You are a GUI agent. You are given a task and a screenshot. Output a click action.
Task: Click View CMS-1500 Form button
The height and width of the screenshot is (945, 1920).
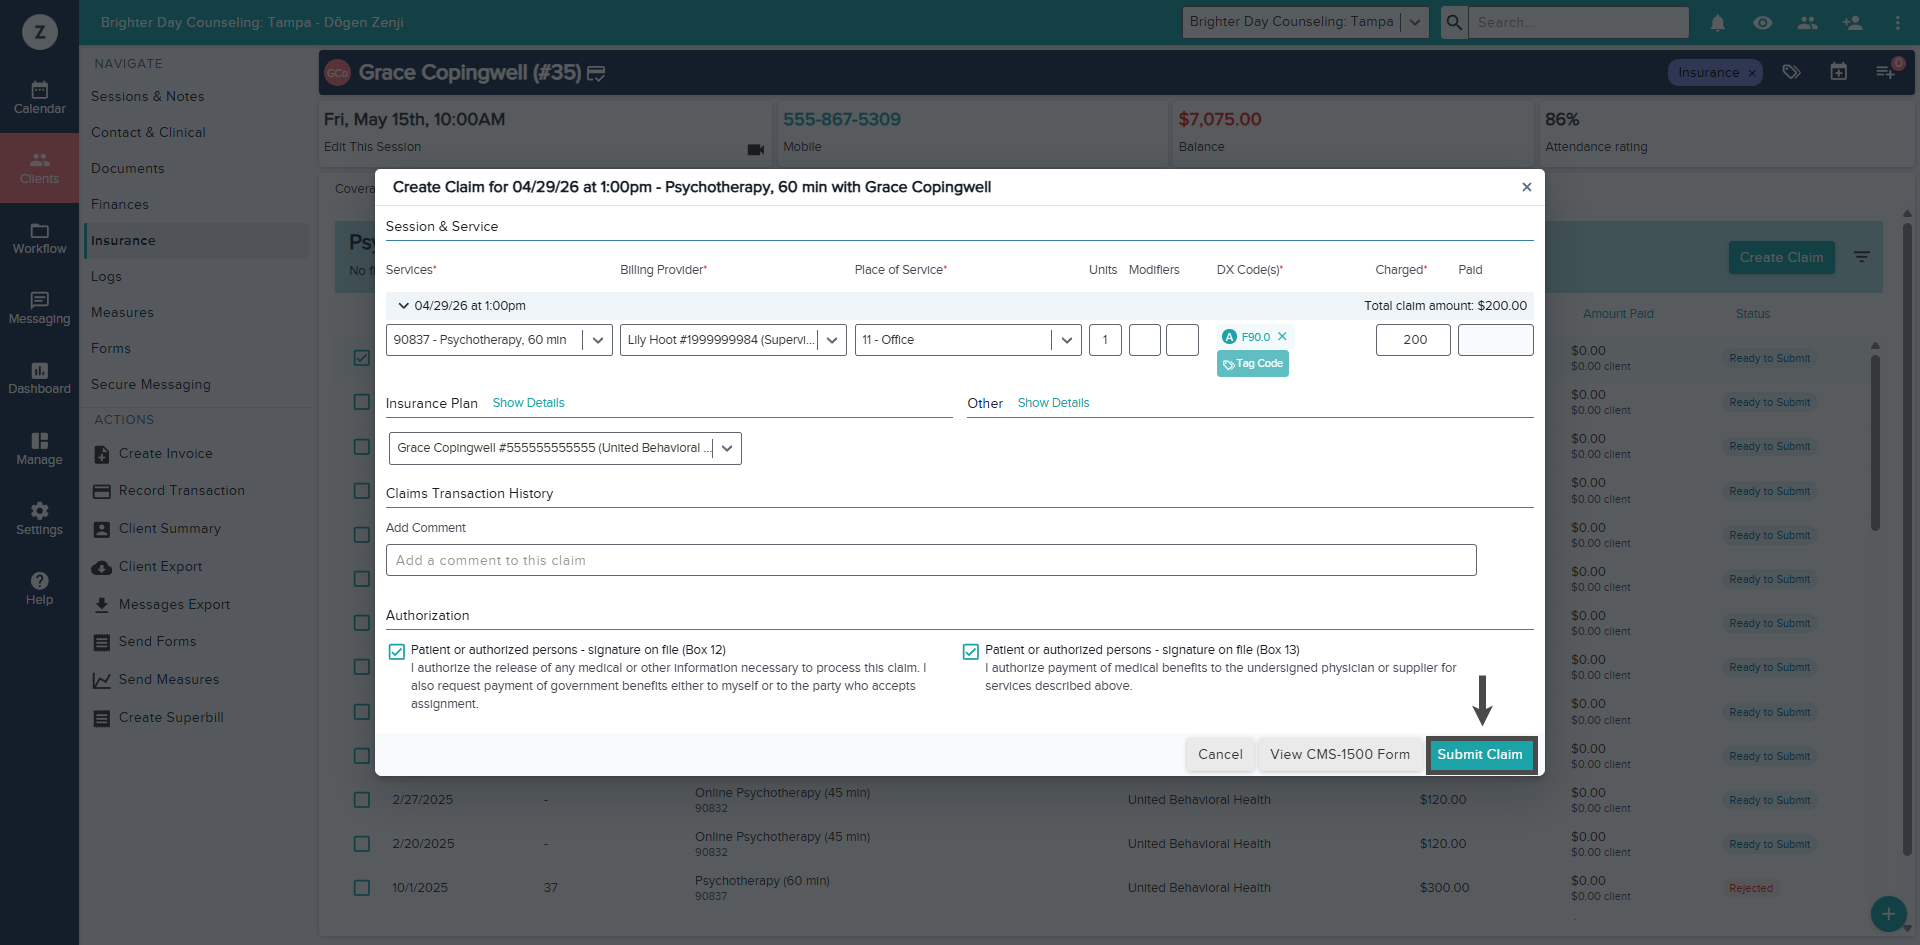pos(1340,755)
